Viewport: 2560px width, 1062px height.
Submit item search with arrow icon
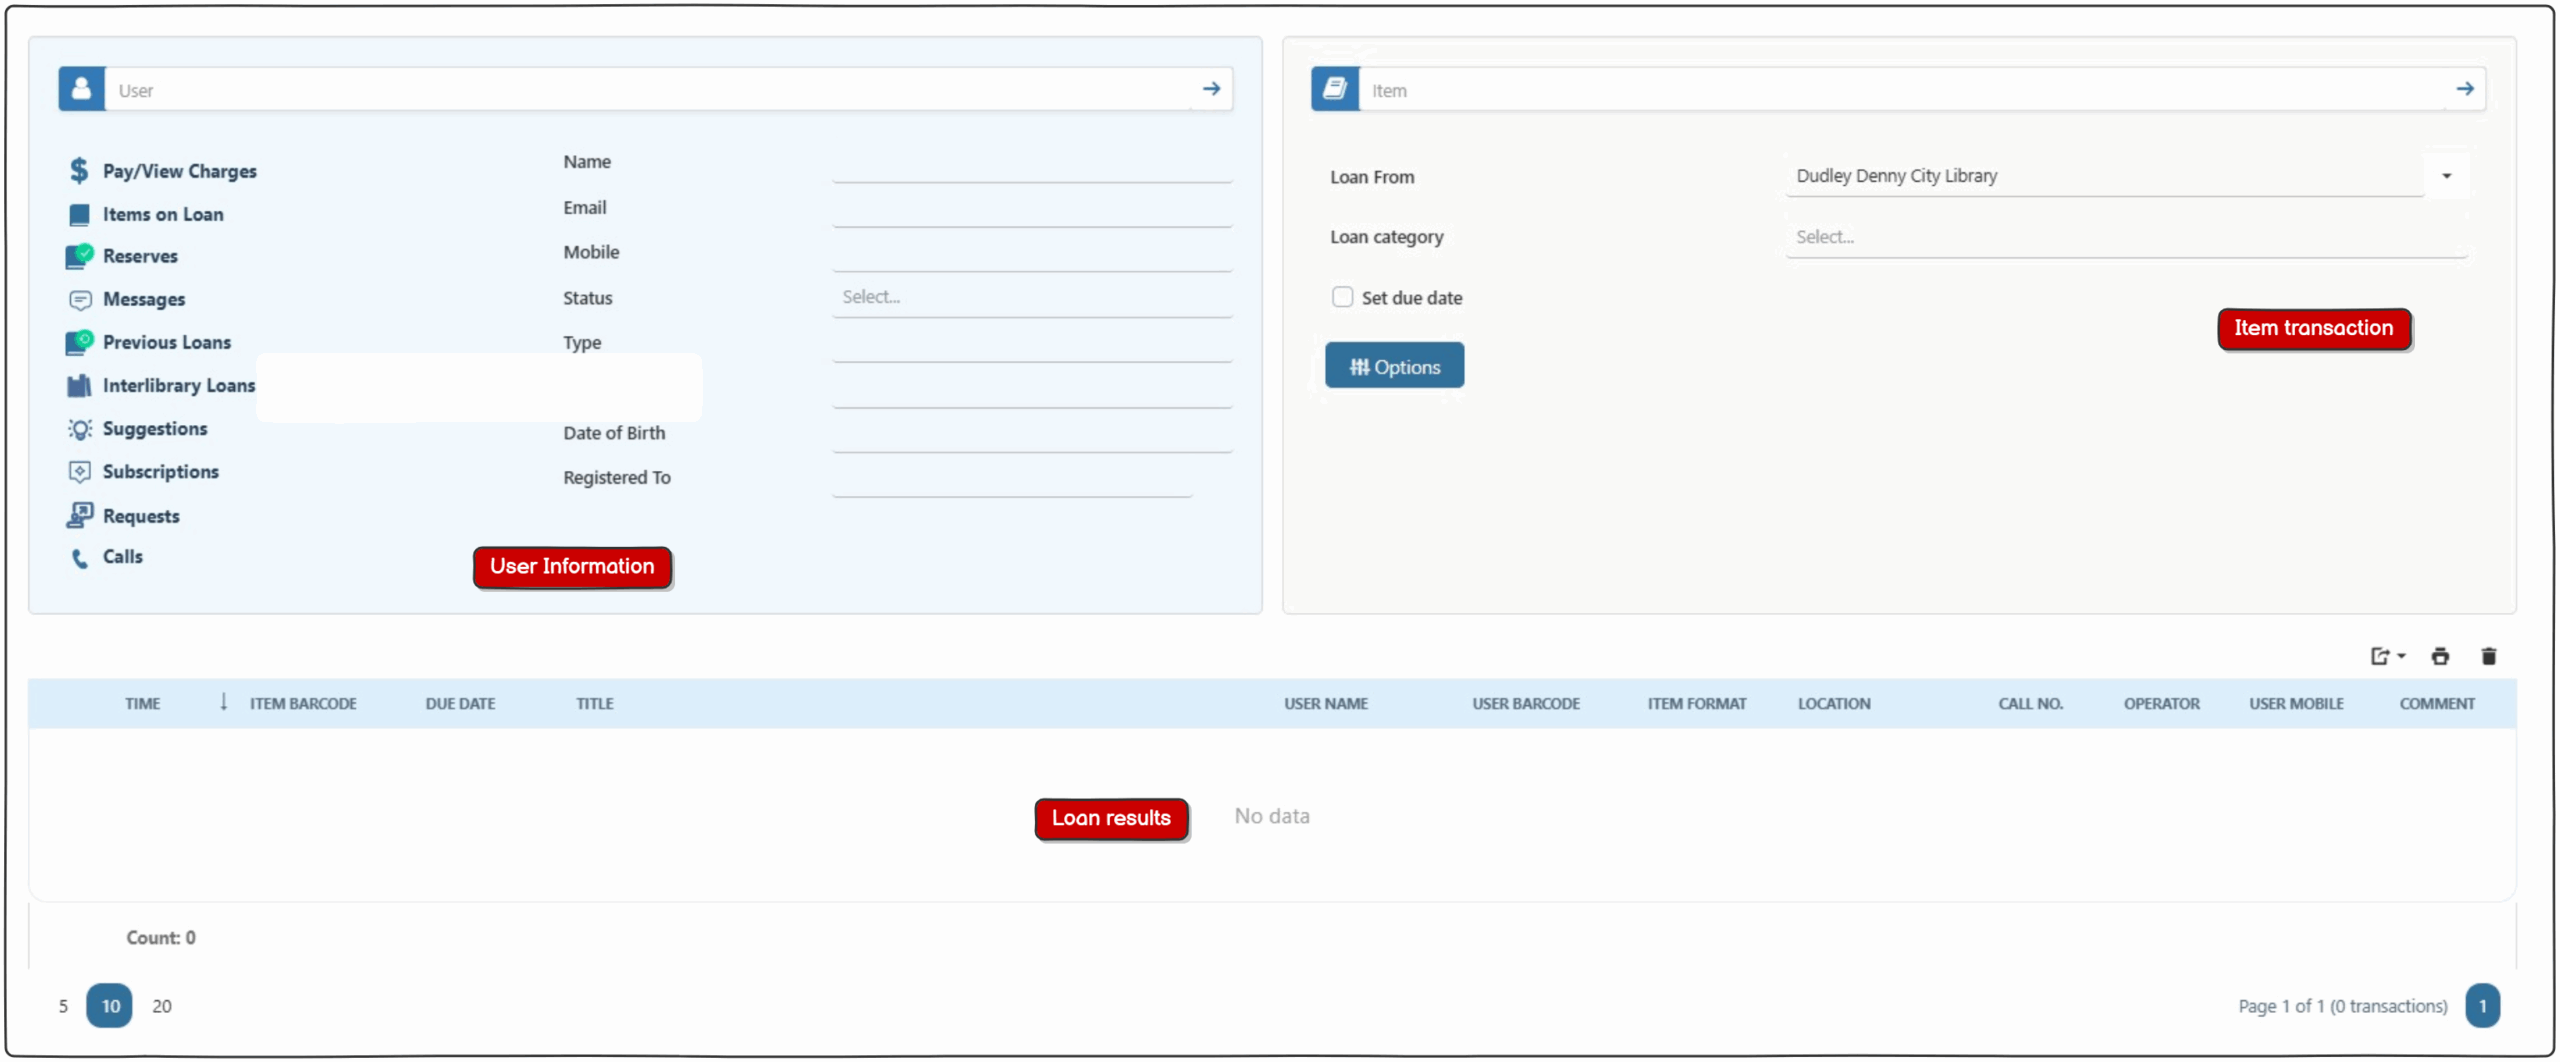point(2464,89)
